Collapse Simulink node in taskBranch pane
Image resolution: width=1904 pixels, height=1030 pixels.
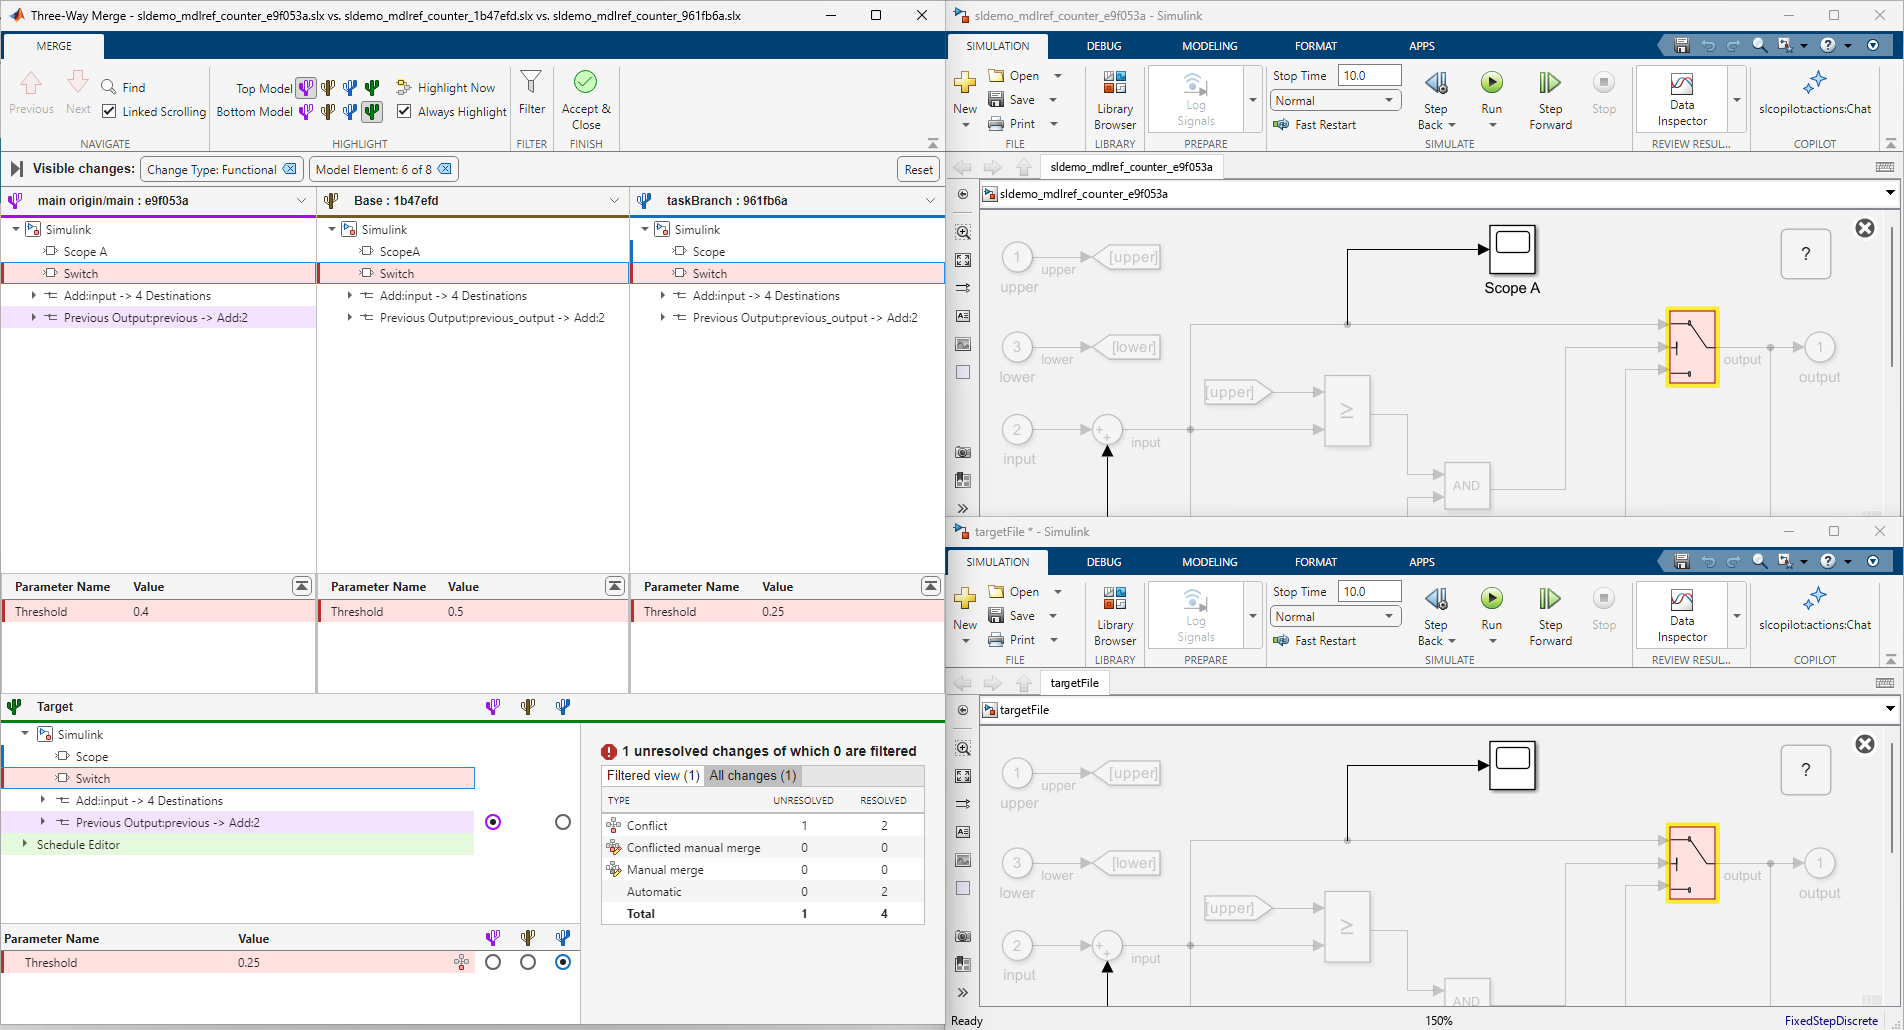[645, 230]
